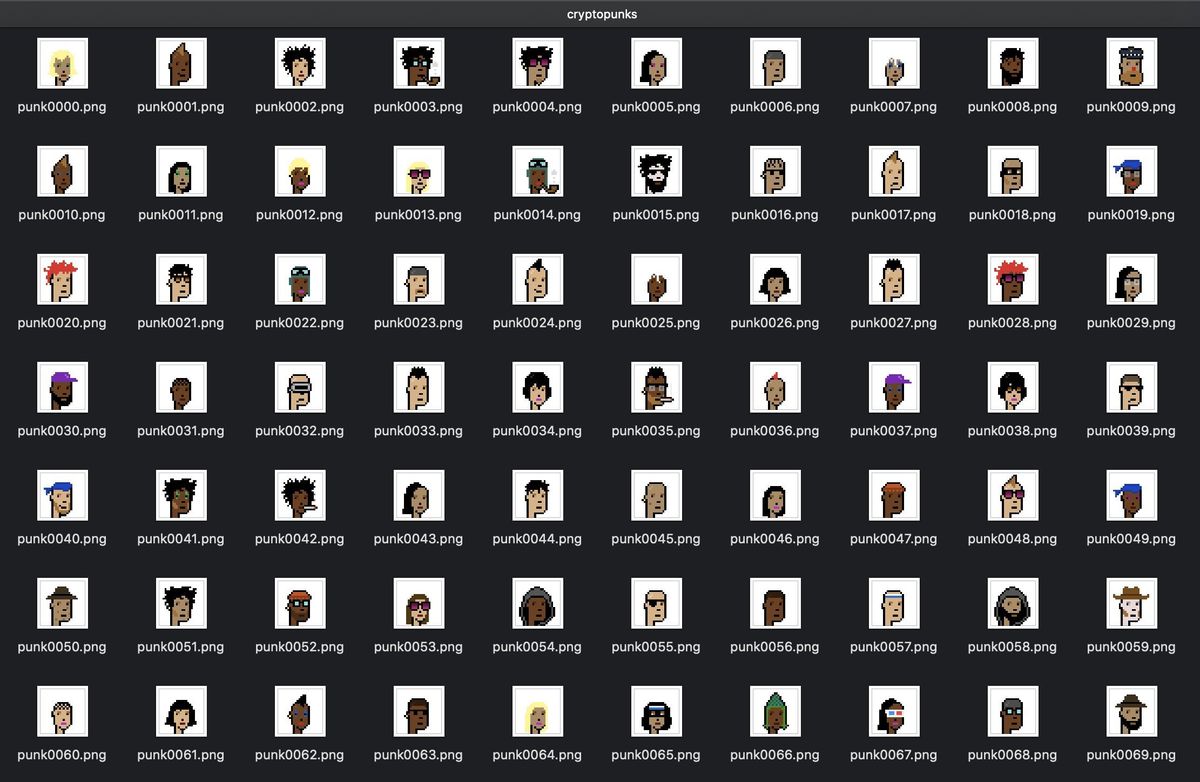Select the label punk0068.png
Screen dimensions: 1200x782
pos(1012,755)
